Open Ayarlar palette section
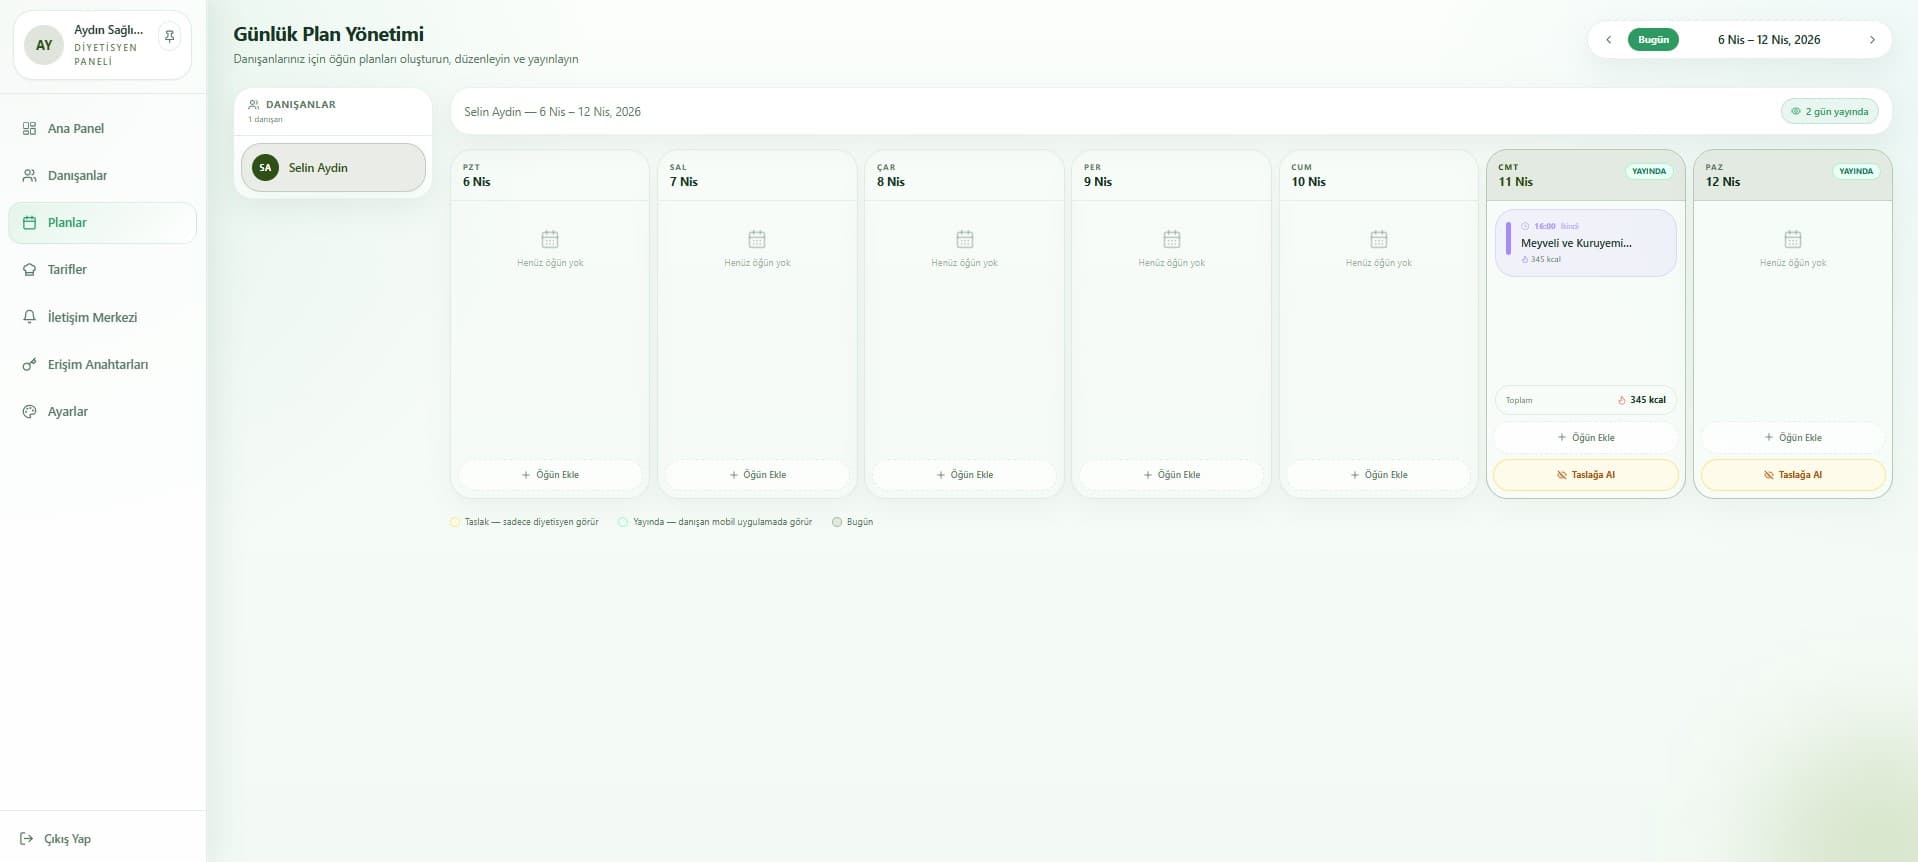 coord(67,411)
